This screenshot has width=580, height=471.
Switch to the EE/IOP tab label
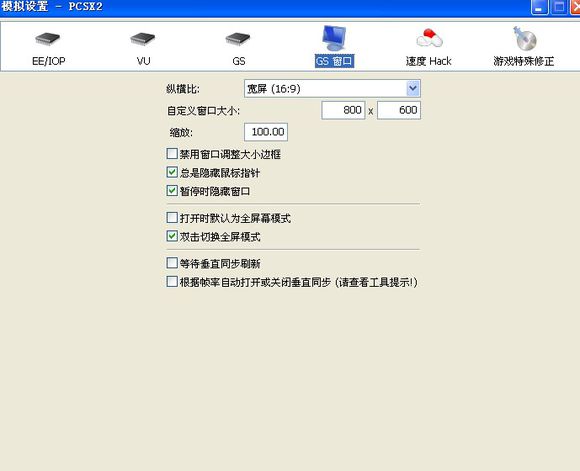tap(48, 61)
